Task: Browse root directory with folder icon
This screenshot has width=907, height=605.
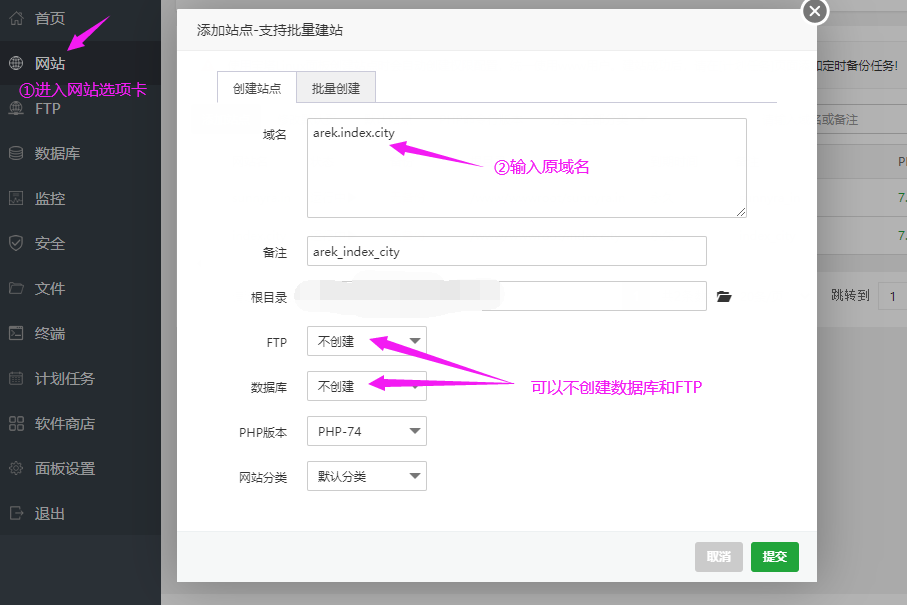Action: (724, 297)
